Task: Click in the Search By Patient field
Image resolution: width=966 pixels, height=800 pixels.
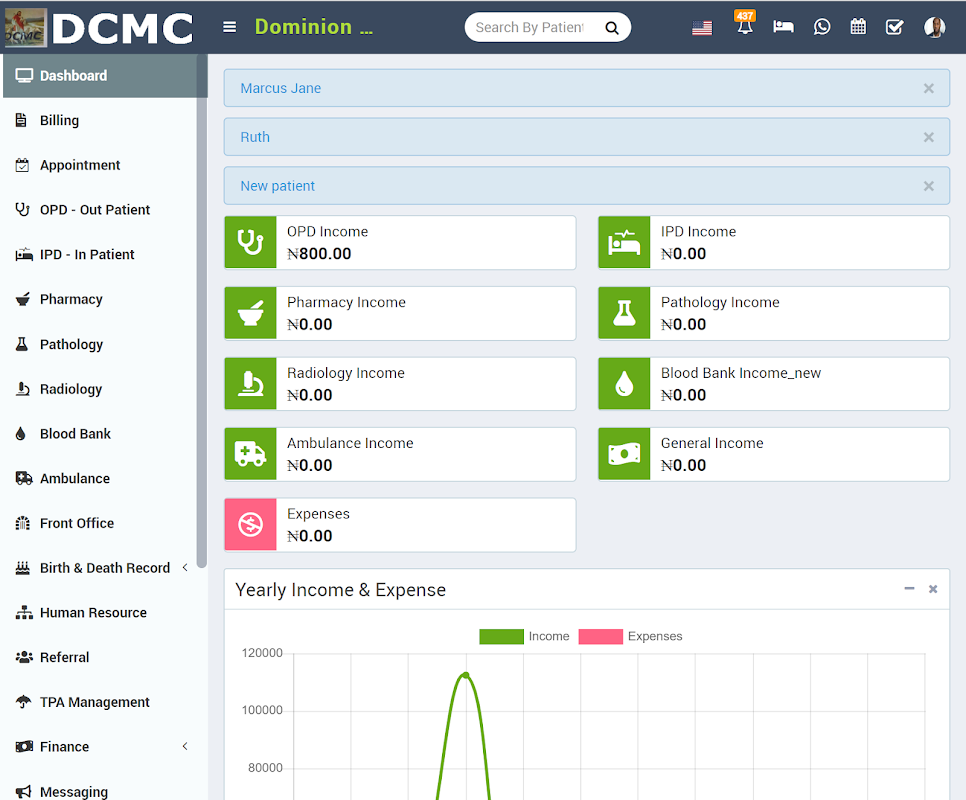Action: [x=530, y=28]
